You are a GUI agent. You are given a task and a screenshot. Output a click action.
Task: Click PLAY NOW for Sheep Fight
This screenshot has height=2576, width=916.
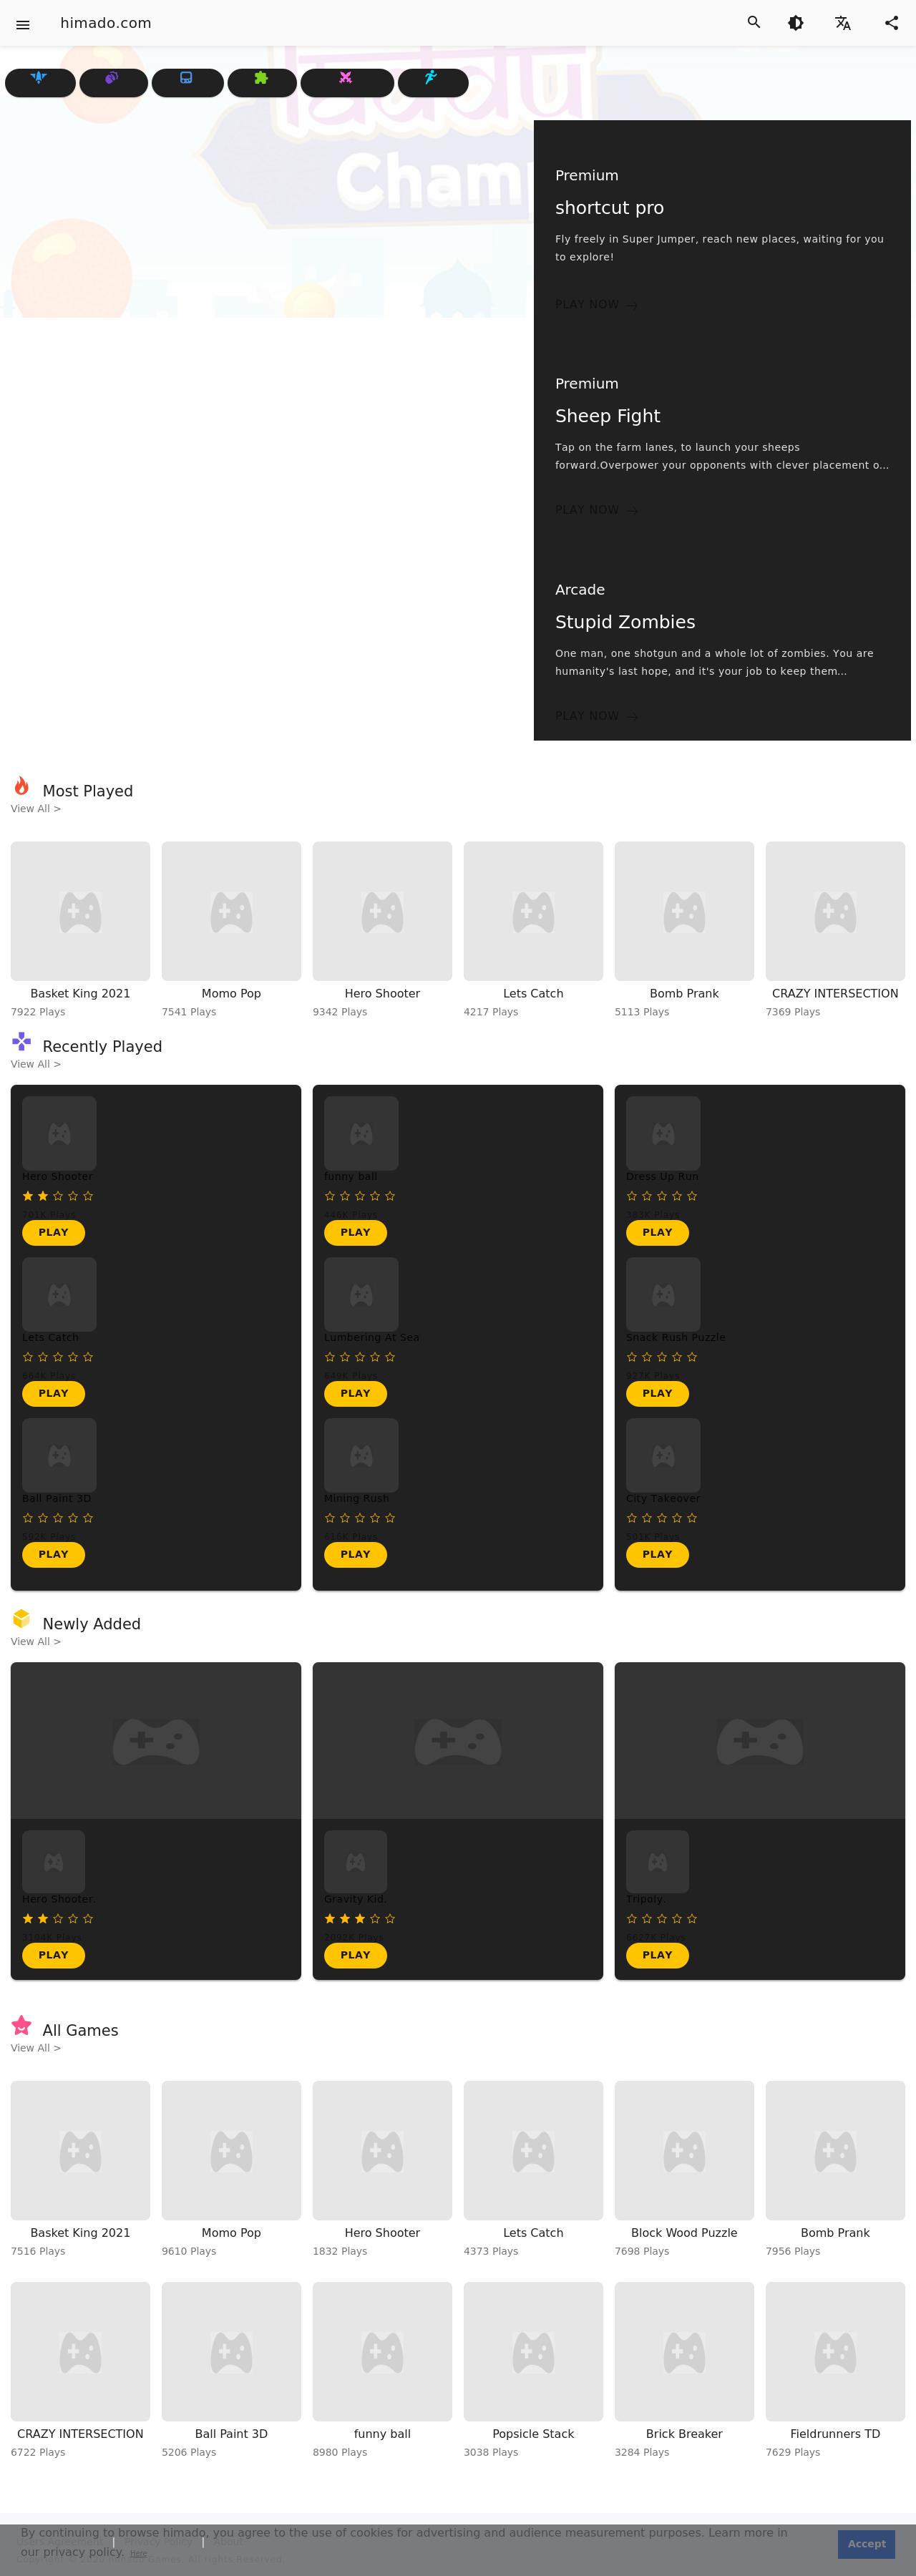click(596, 510)
